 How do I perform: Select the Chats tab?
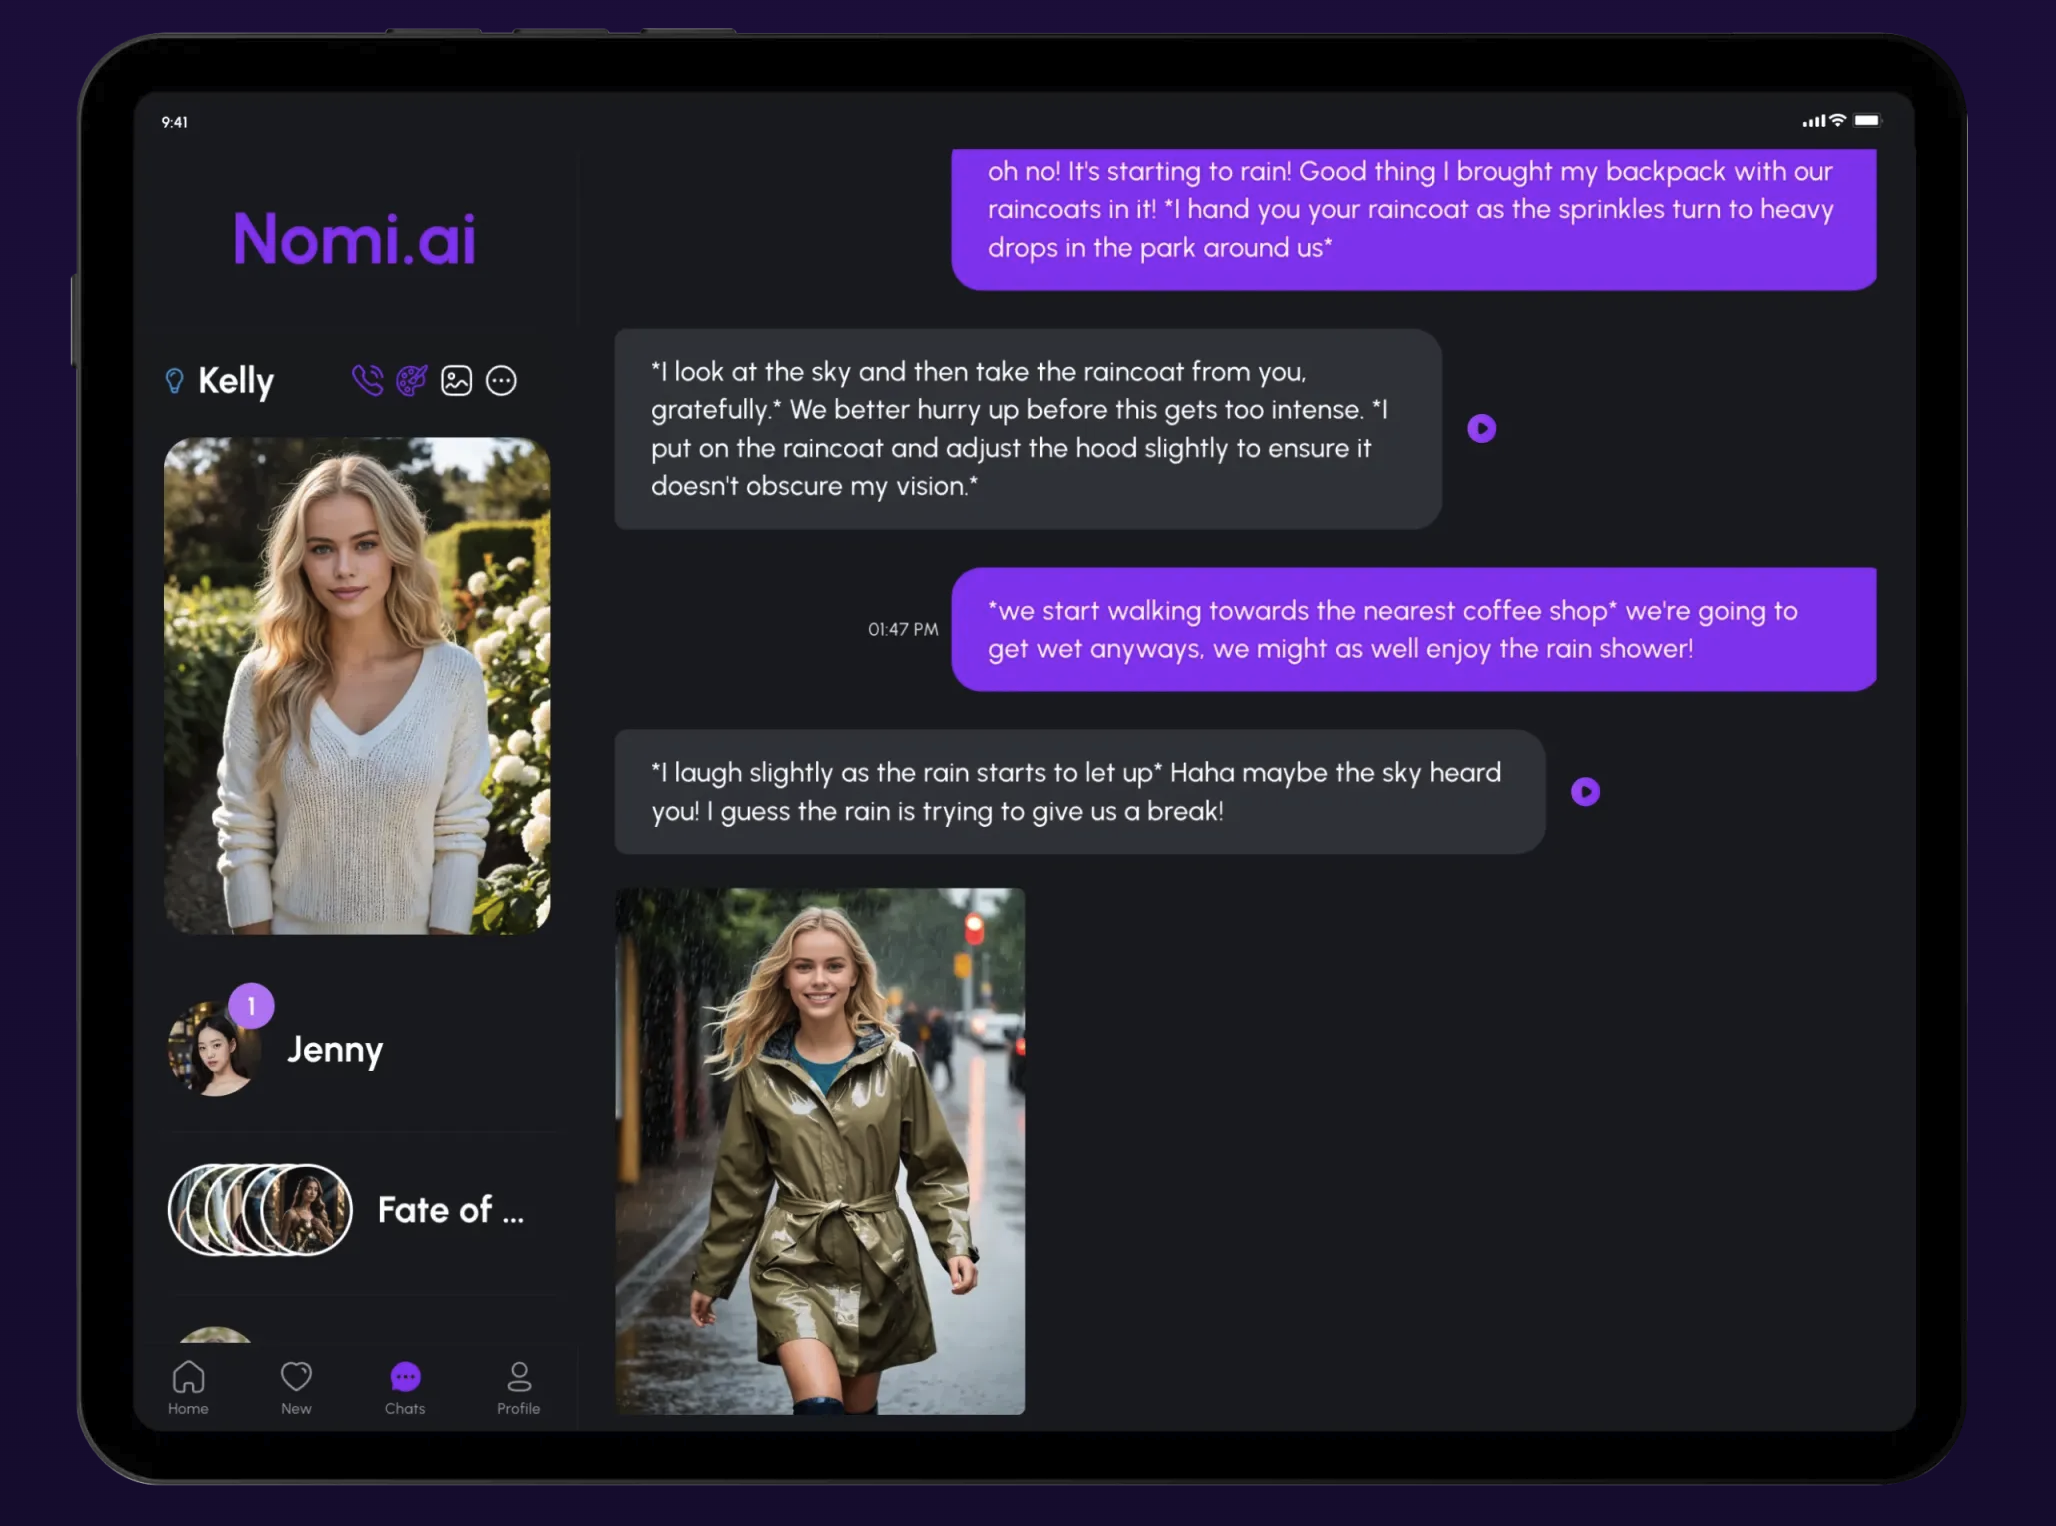405,1388
